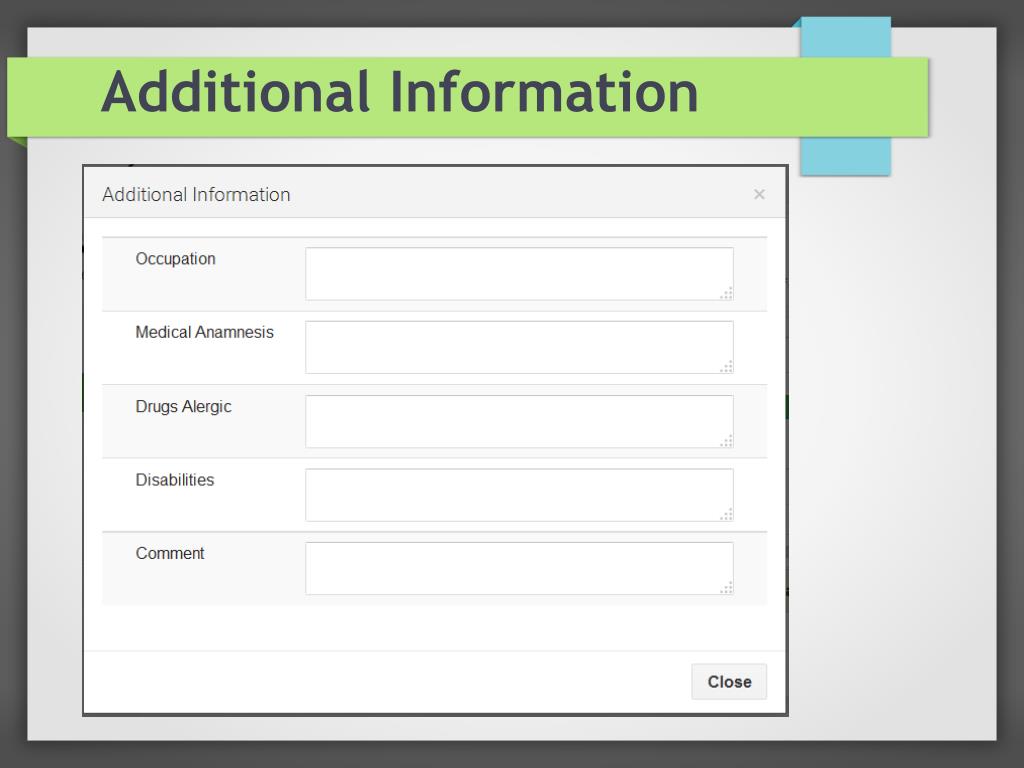The image size is (1024, 768).
Task: Focus the Comment text area
Action: (519, 568)
